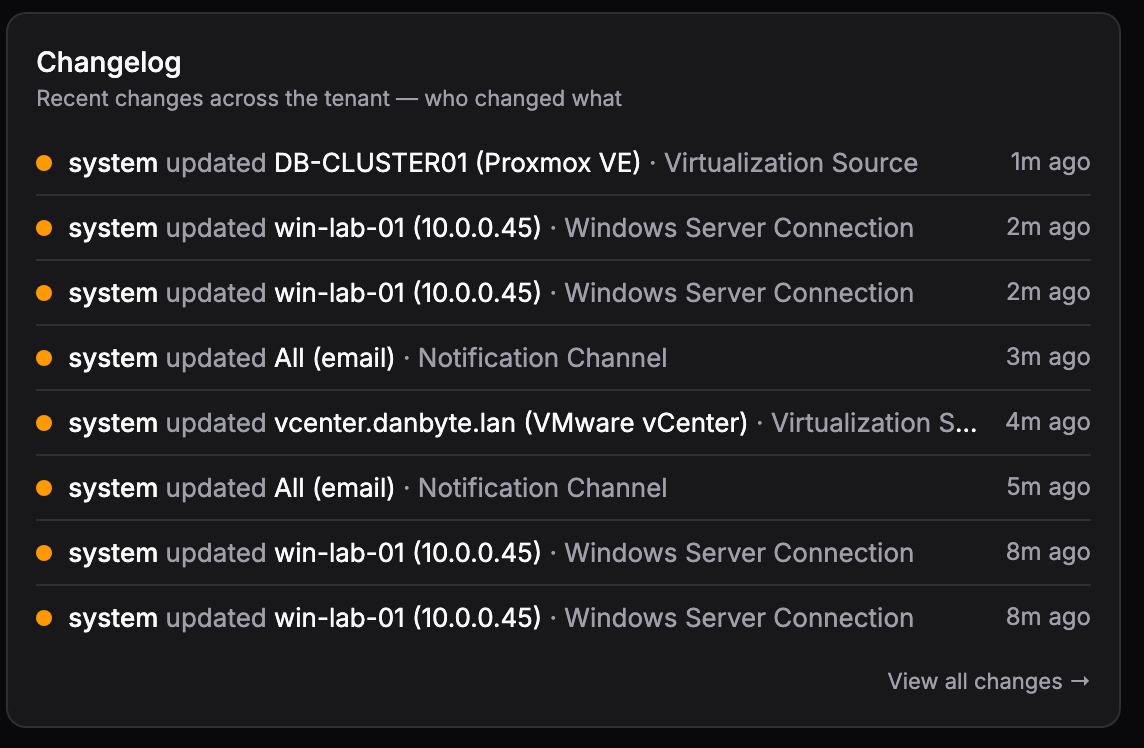Viewport: 1144px width, 748px height.
Task: Click the Changelog heading
Action: [109, 63]
